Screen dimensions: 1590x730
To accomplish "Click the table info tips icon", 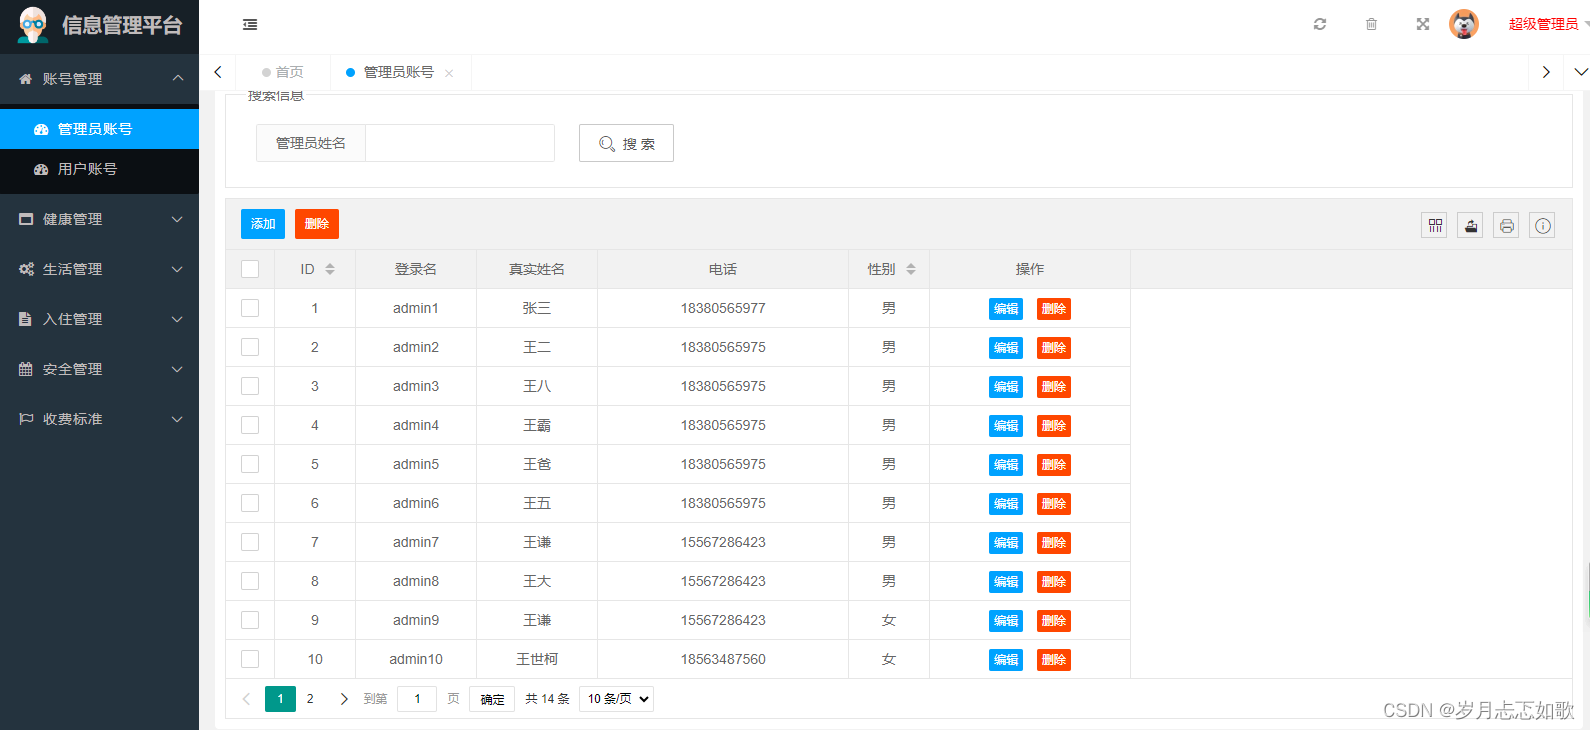I will [1543, 225].
